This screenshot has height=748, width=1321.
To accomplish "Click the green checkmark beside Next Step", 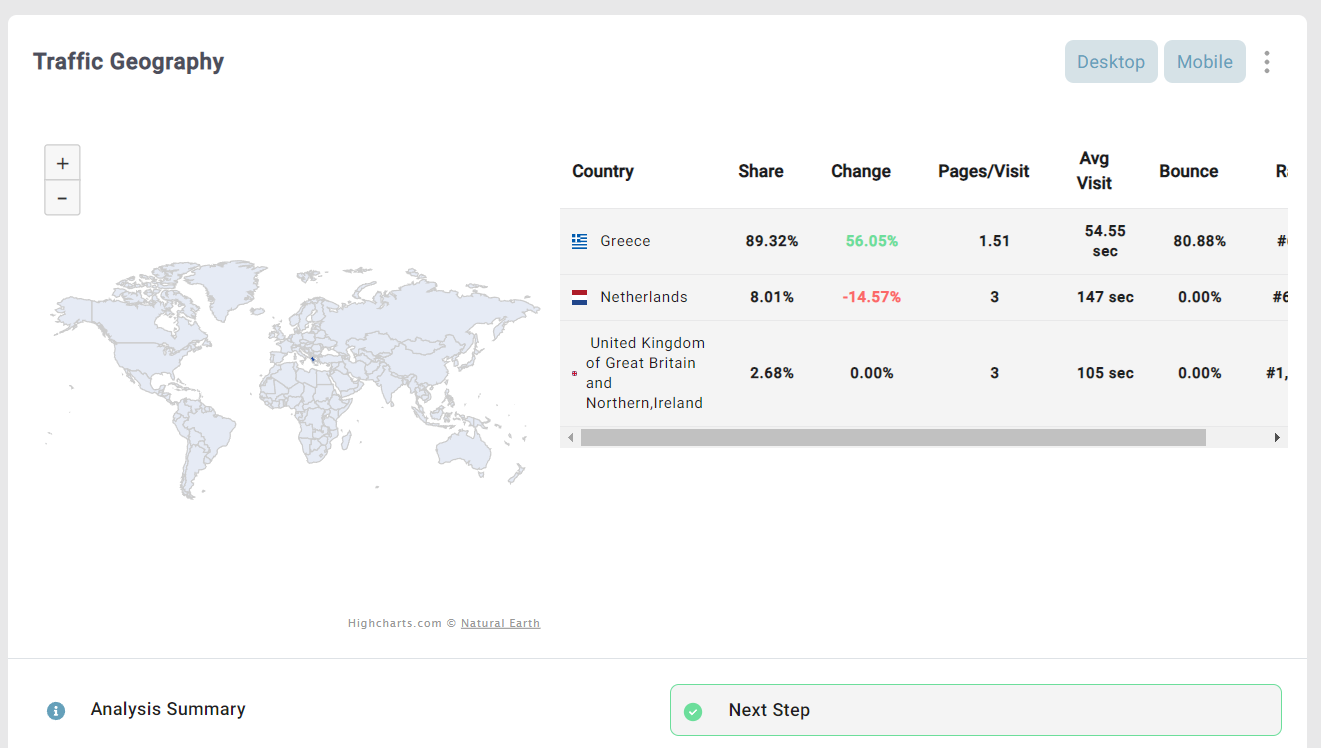I will pyautogui.click(x=693, y=711).
